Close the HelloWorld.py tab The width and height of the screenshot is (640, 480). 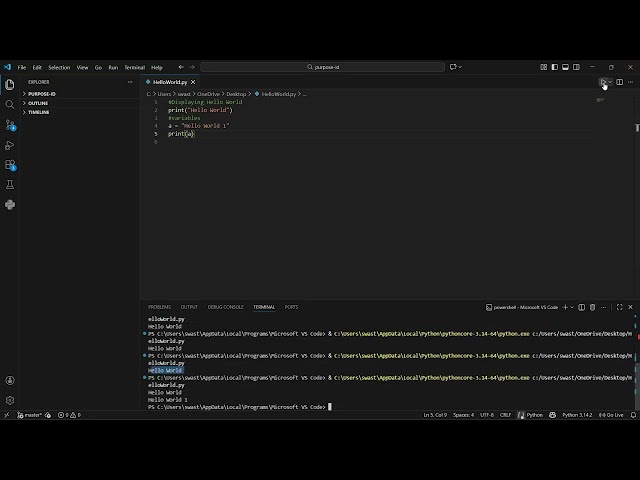pos(193,82)
